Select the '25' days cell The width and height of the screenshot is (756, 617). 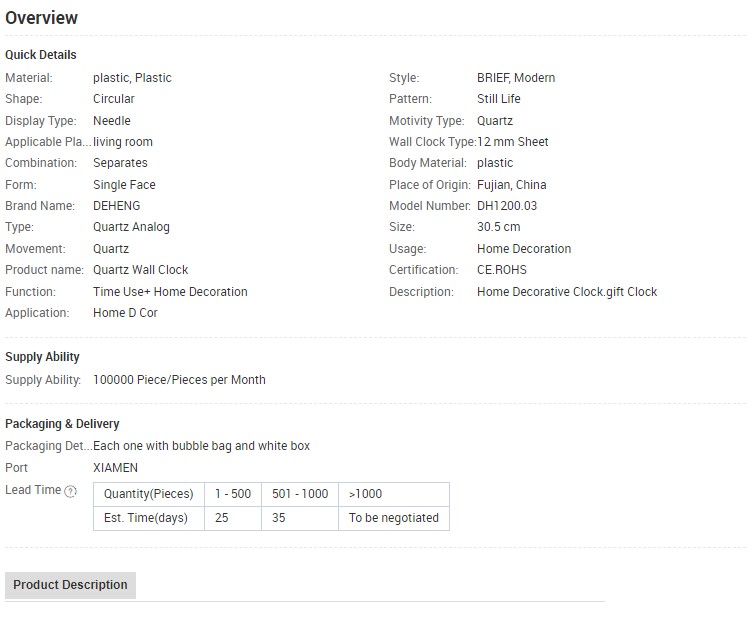[x=233, y=518]
